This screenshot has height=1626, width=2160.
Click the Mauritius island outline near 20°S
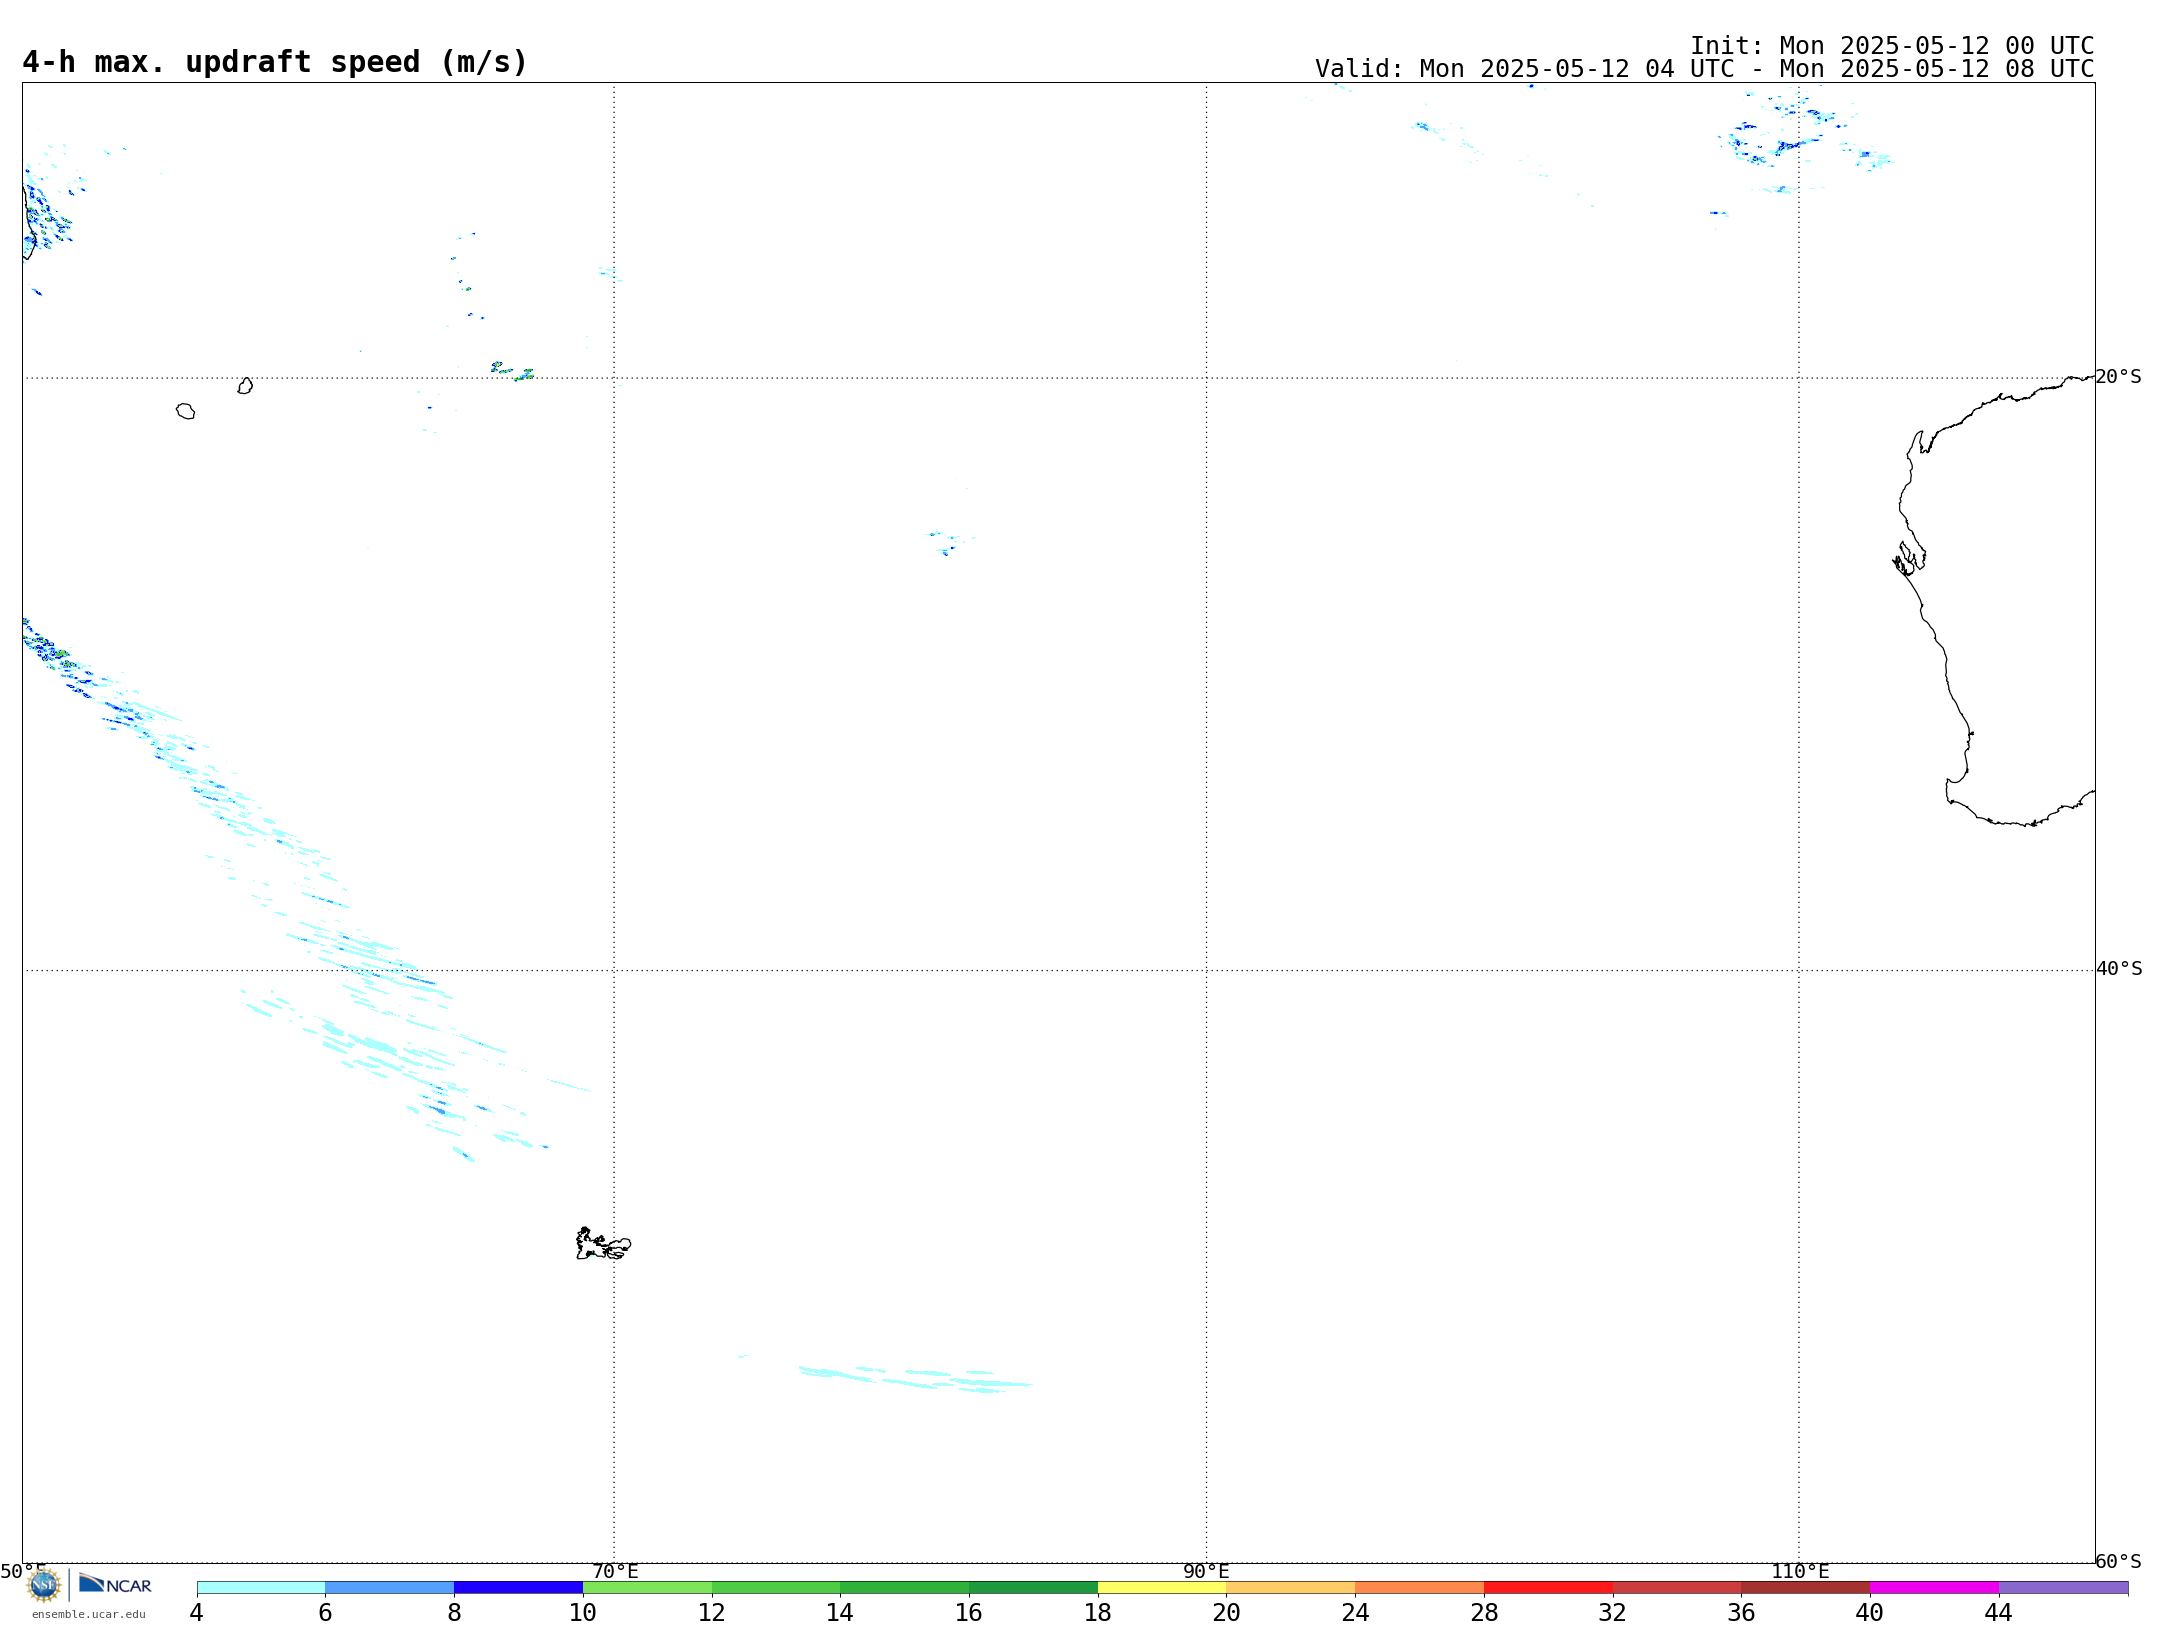click(x=245, y=386)
